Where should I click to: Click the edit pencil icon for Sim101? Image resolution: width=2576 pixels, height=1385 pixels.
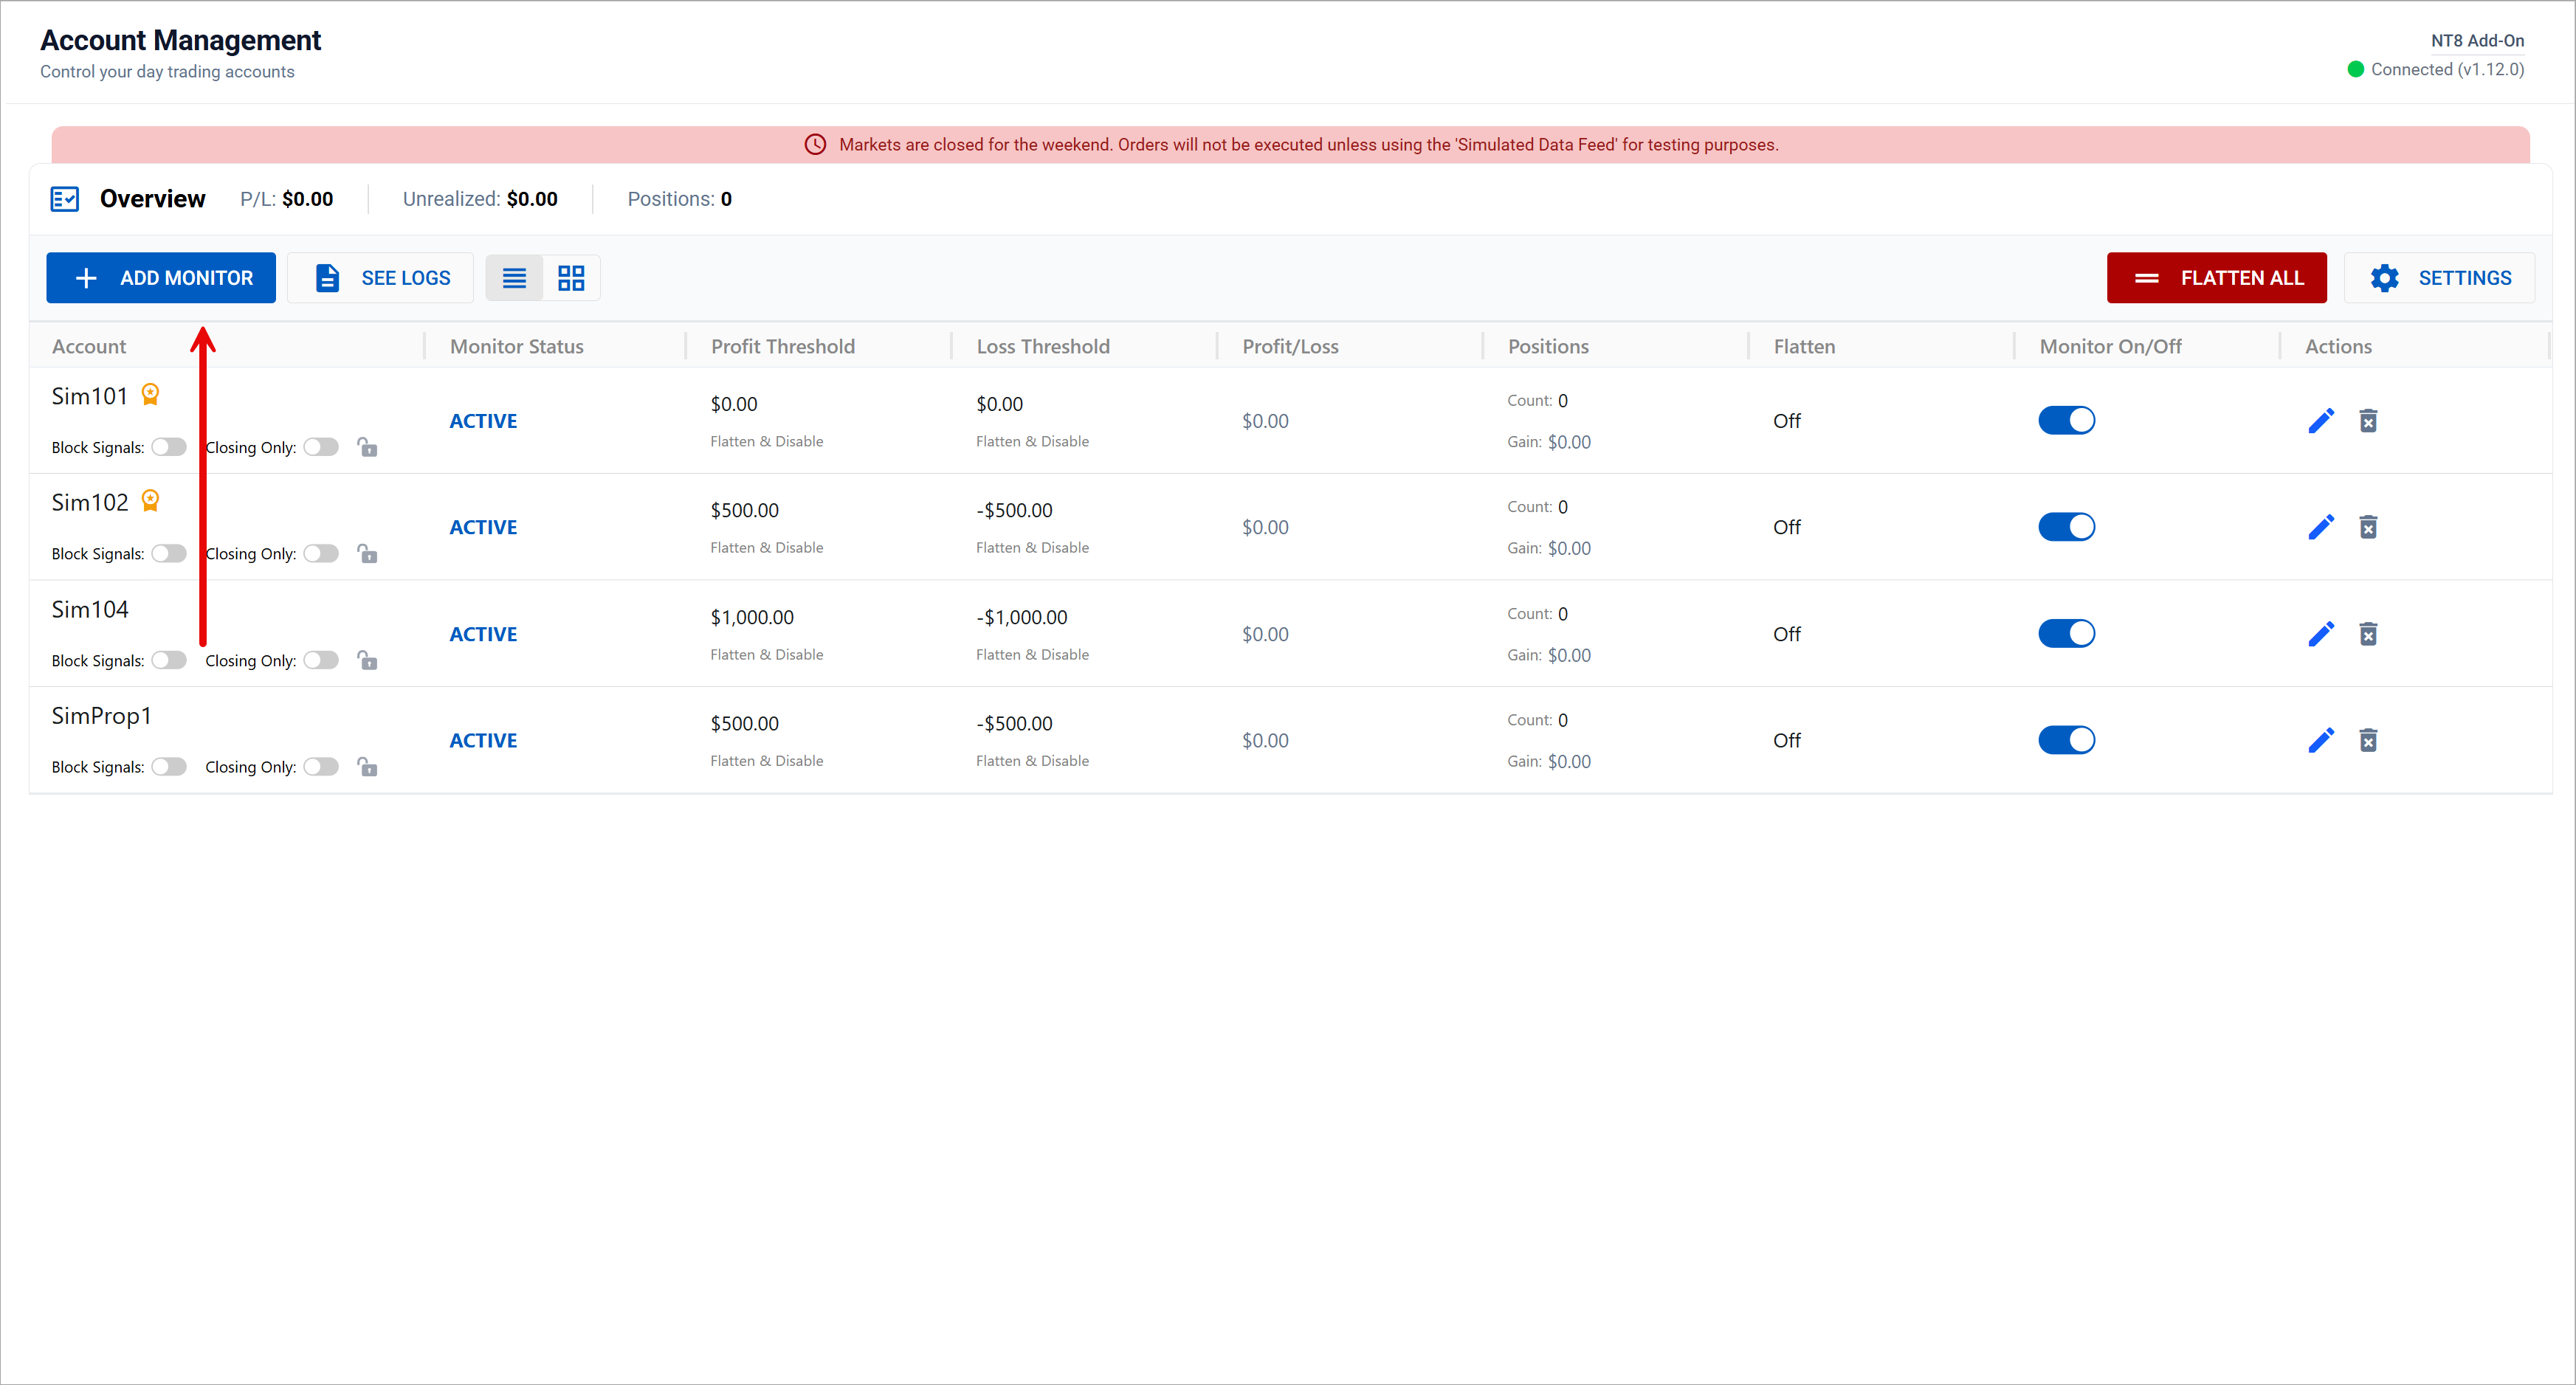coord(2320,421)
